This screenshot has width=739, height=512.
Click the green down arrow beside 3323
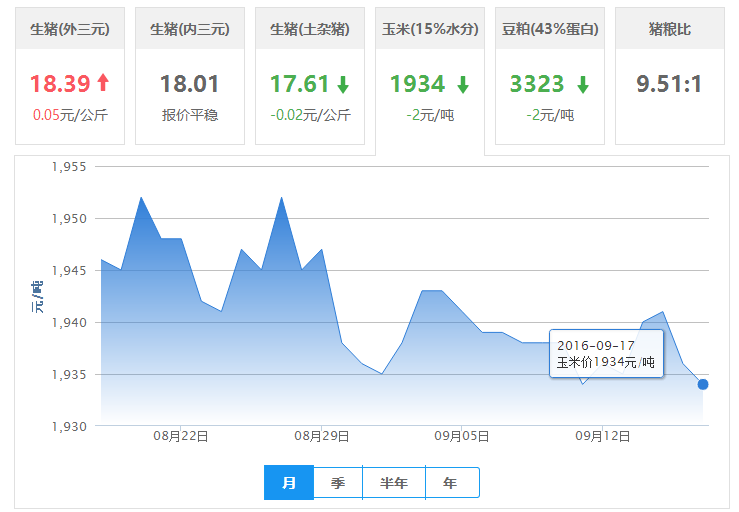tap(583, 84)
